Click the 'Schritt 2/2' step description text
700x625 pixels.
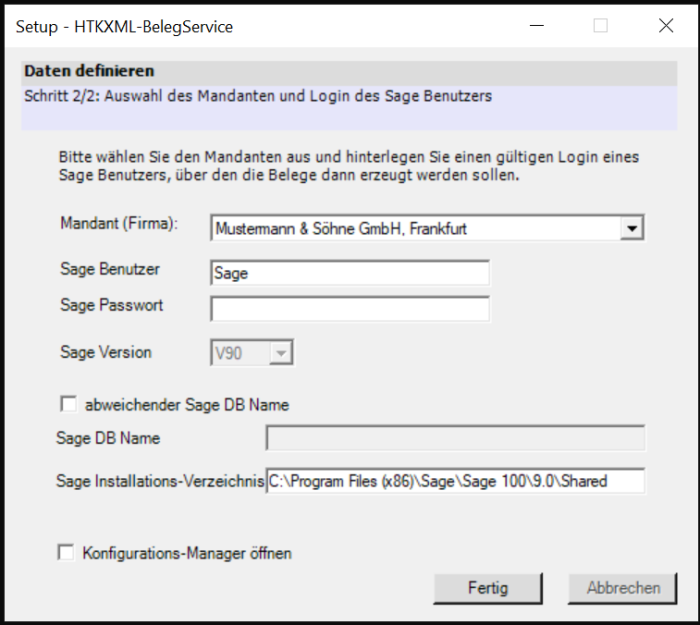(x=257, y=97)
